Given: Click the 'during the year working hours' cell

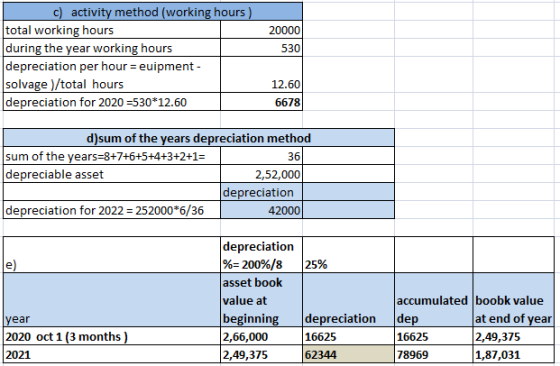Looking at the screenshot, I should [x=112, y=48].
